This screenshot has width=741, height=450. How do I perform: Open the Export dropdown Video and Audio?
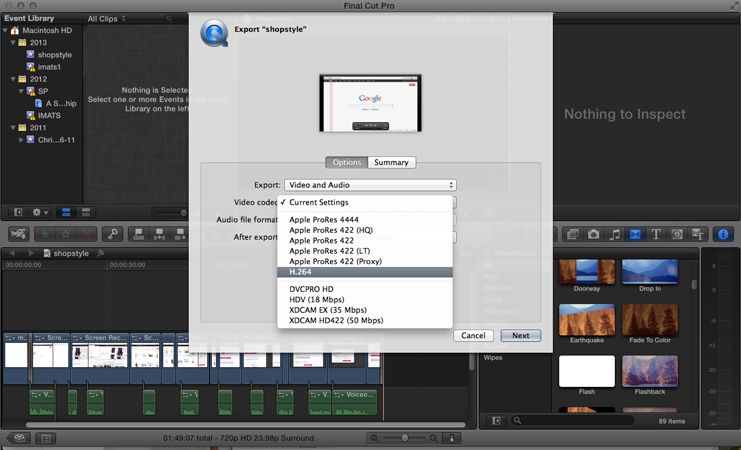[x=370, y=185]
